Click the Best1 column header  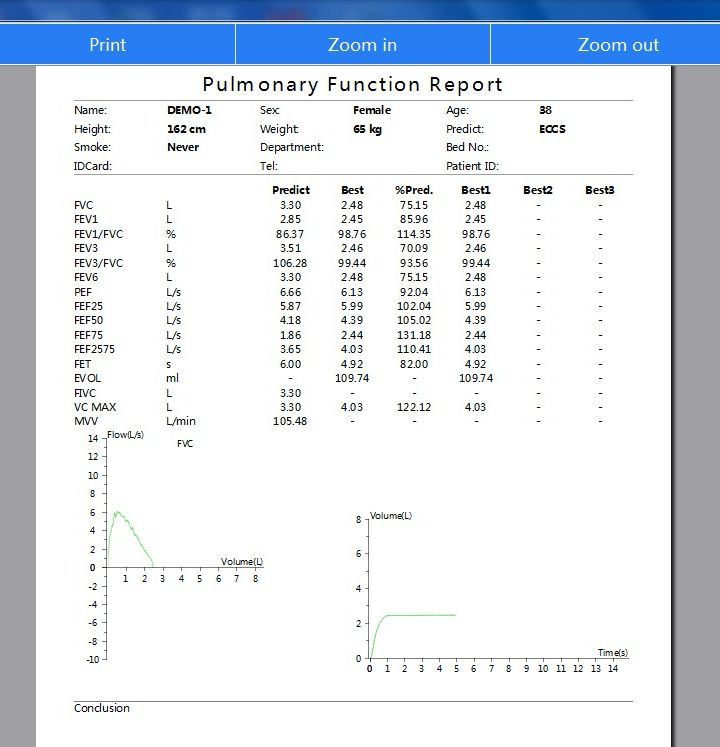tap(475, 190)
